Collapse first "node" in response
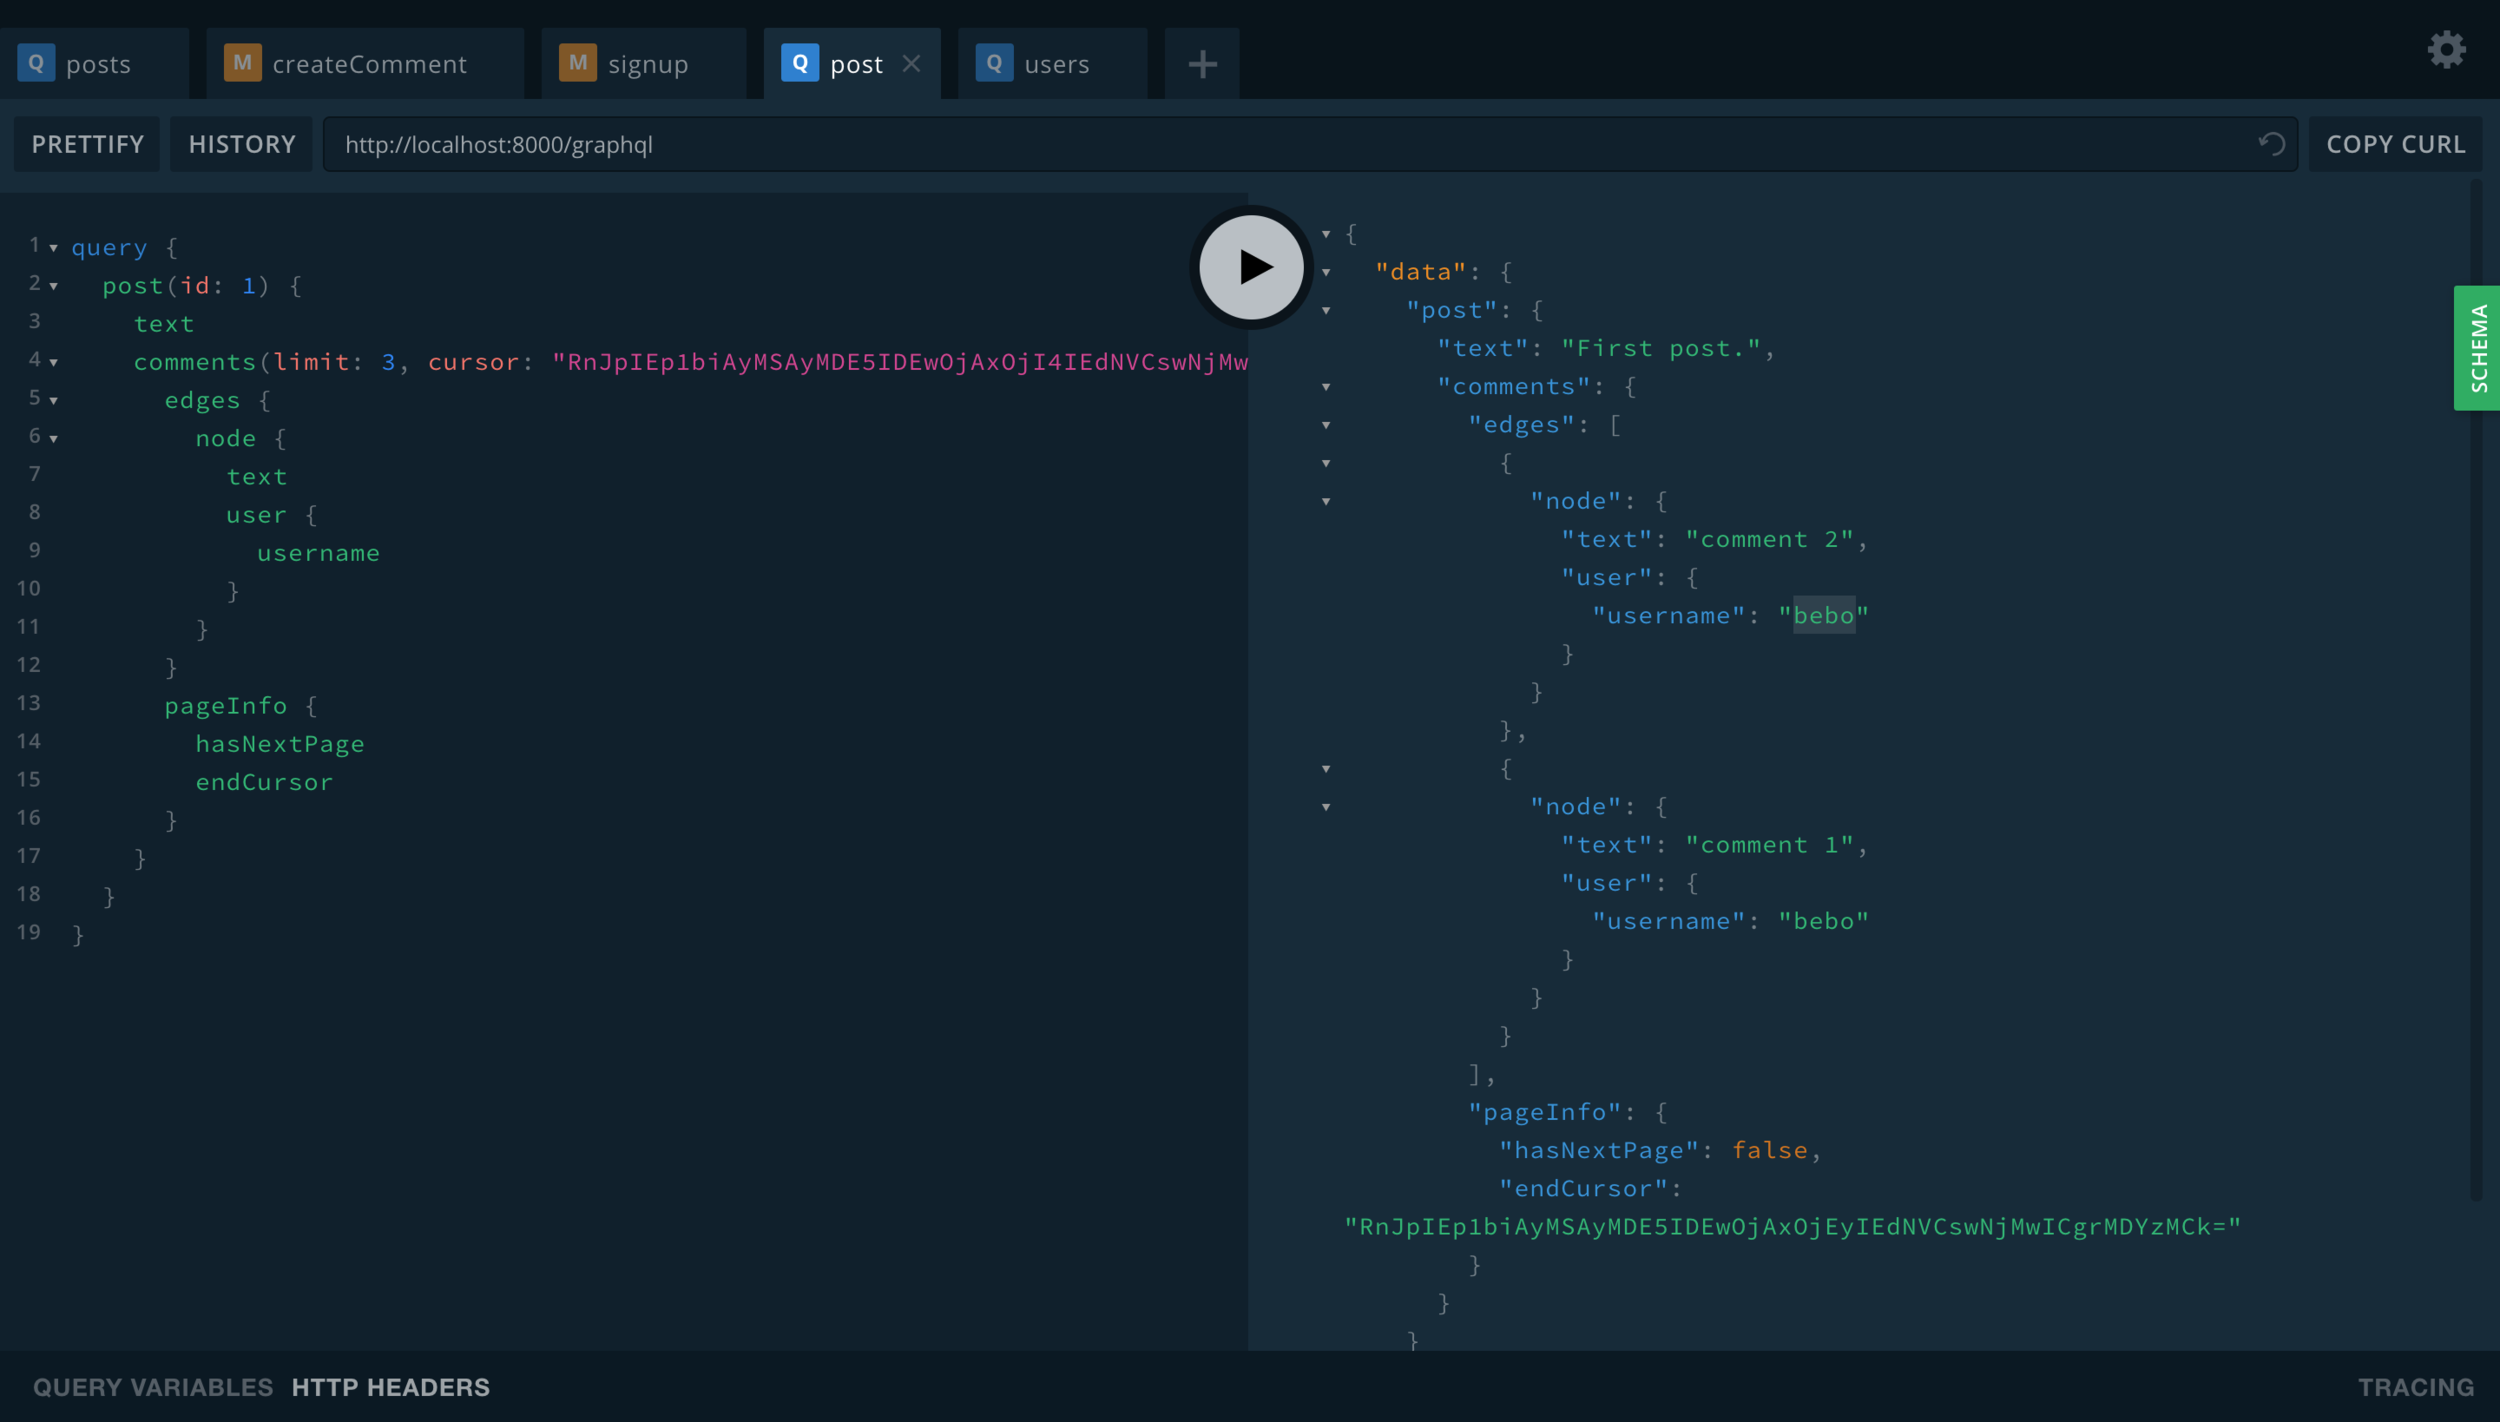 (1326, 502)
